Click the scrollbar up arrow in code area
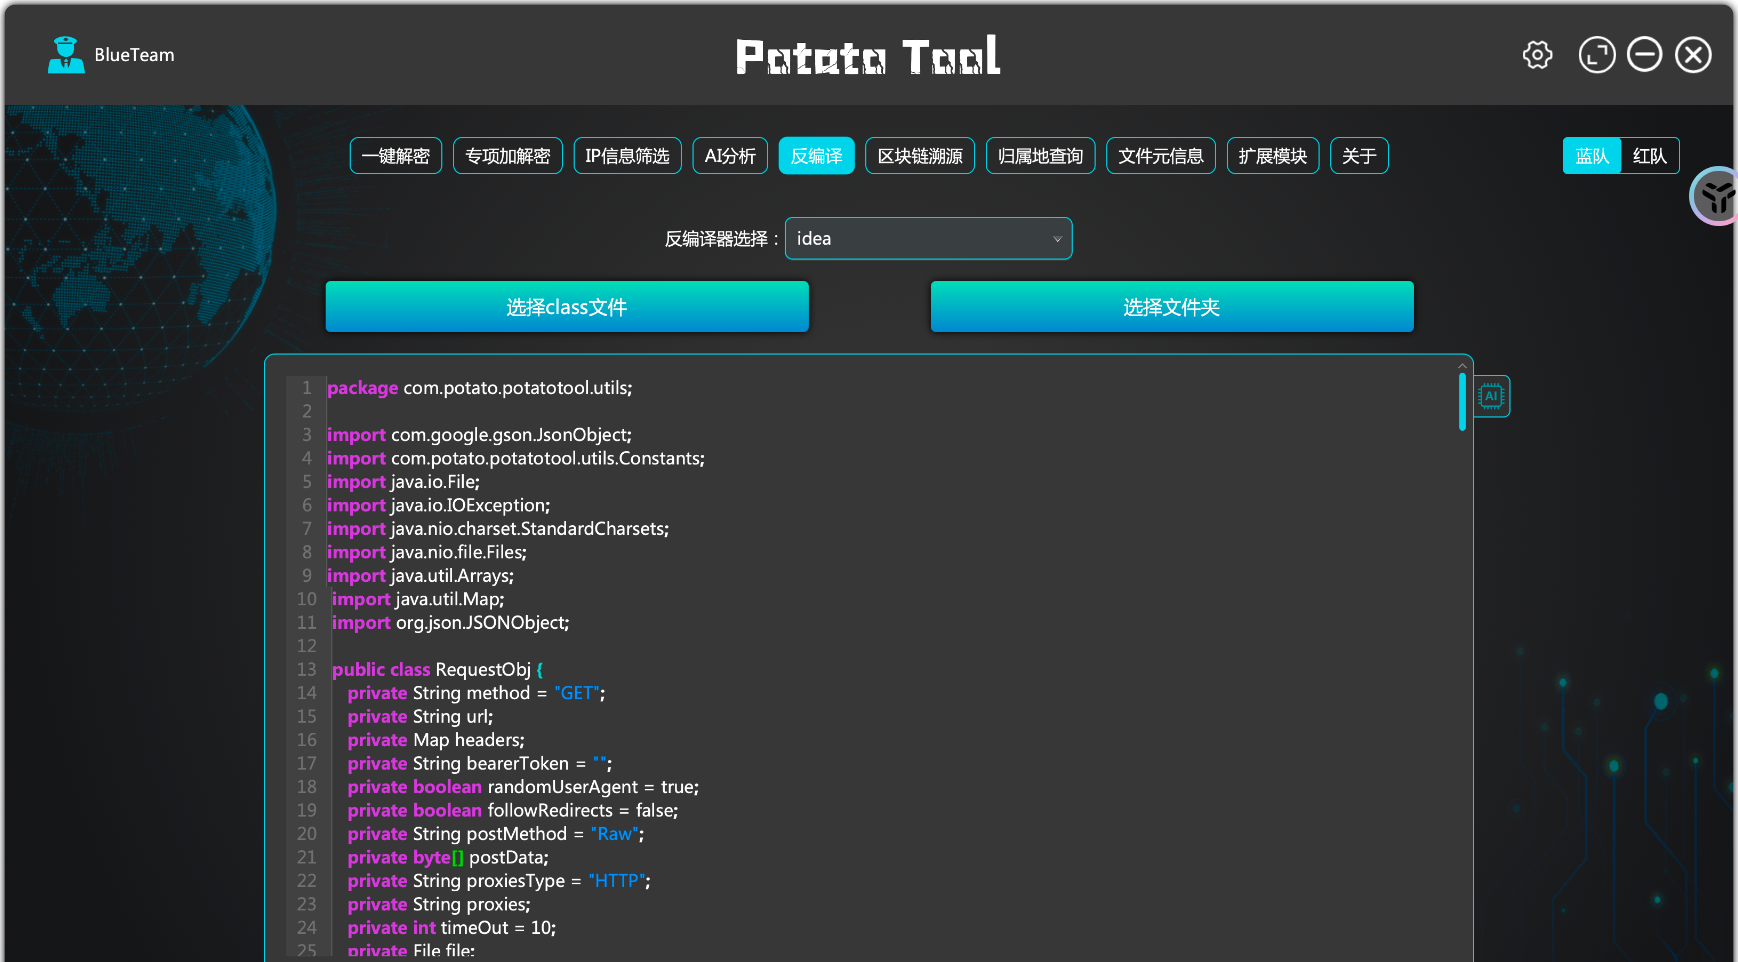Screen dimensions: 1738x962 point(1462,366)
